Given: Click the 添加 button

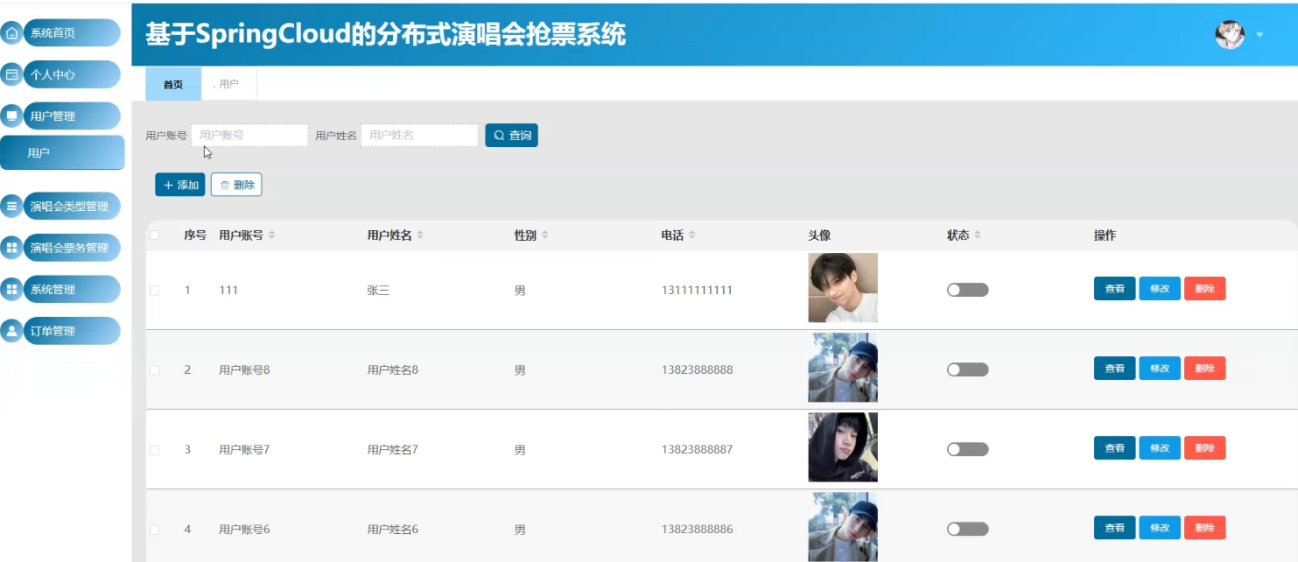Looking at the screenshot, I should [x=180, y=185].
